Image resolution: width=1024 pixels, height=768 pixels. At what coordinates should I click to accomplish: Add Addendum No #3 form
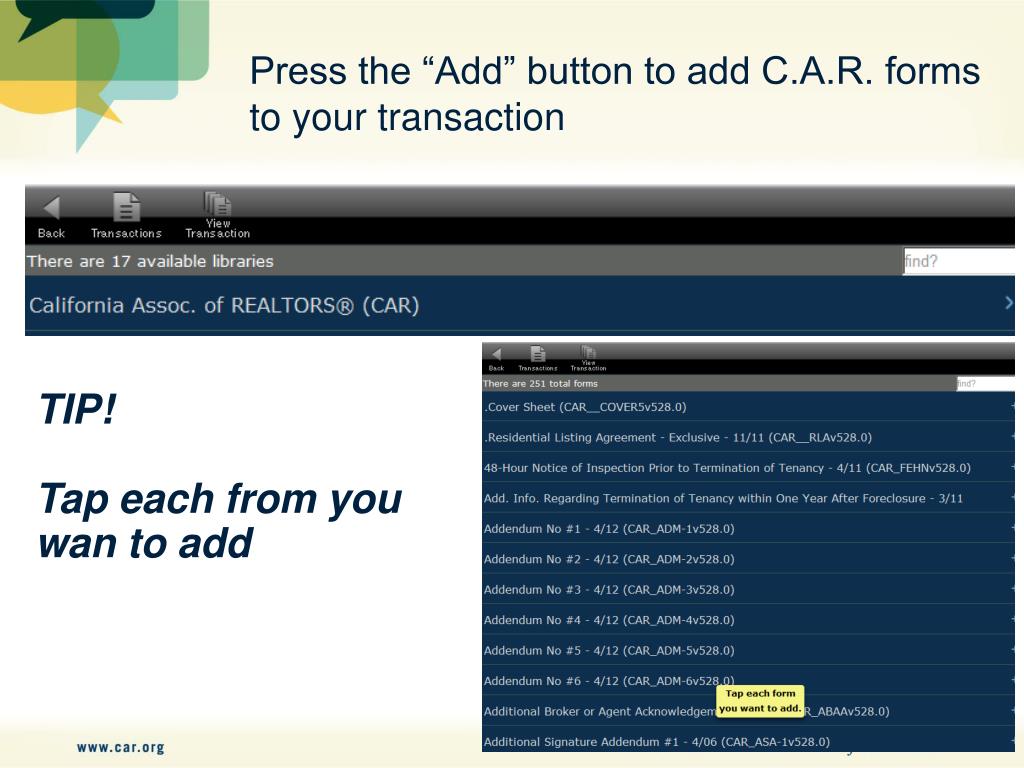tap(748, 590)
